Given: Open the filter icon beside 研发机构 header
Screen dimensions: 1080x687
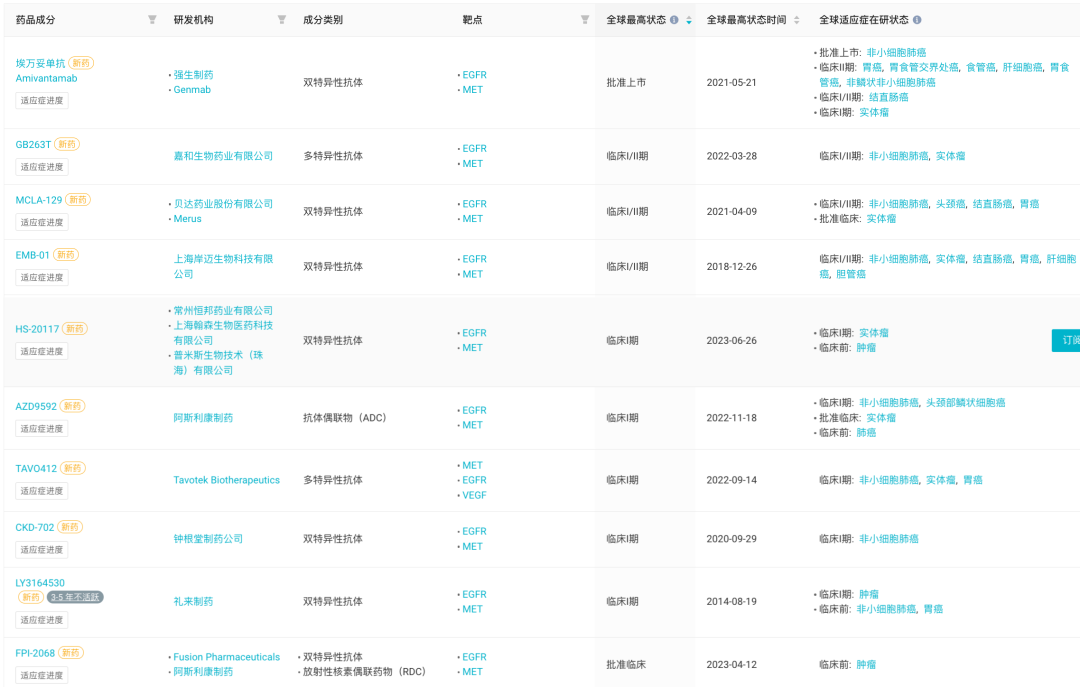Looking at the screenshot, I should click(282, 20).
